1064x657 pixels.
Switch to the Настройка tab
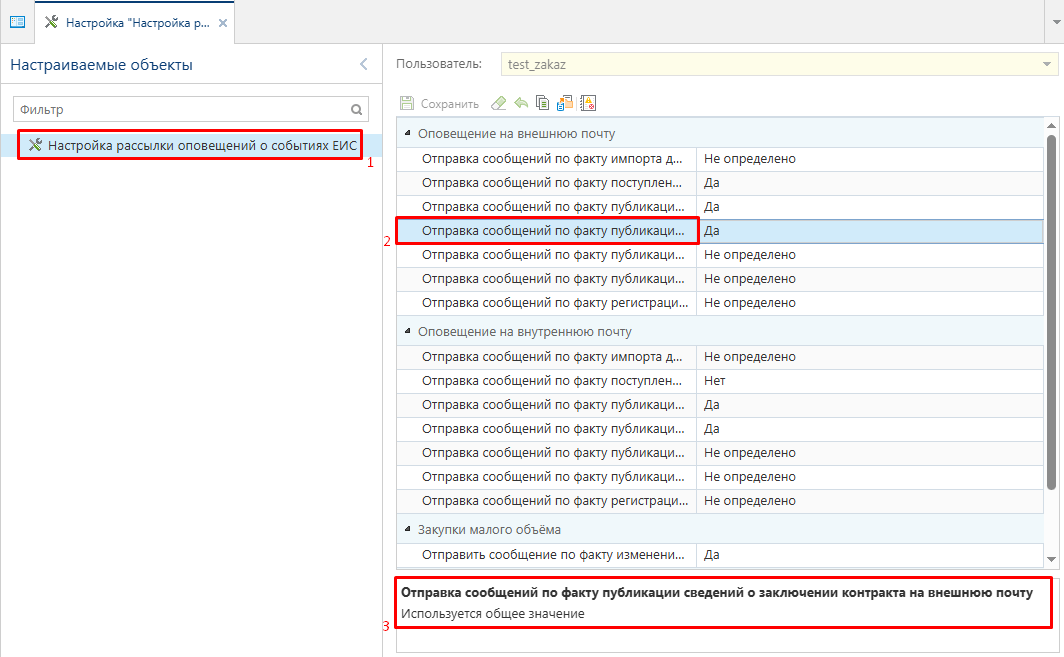click(137, 22)
